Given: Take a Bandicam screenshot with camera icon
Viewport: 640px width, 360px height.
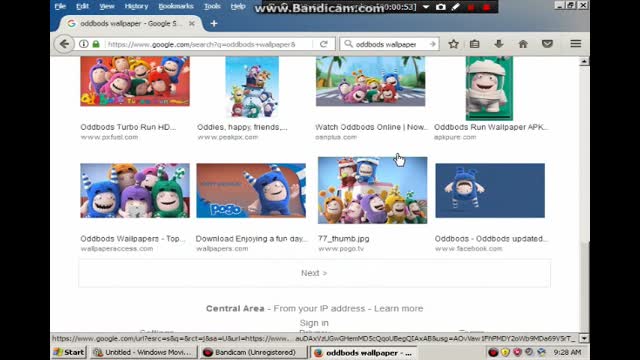Looking at the screenshot, I should (x=440, y=7).
